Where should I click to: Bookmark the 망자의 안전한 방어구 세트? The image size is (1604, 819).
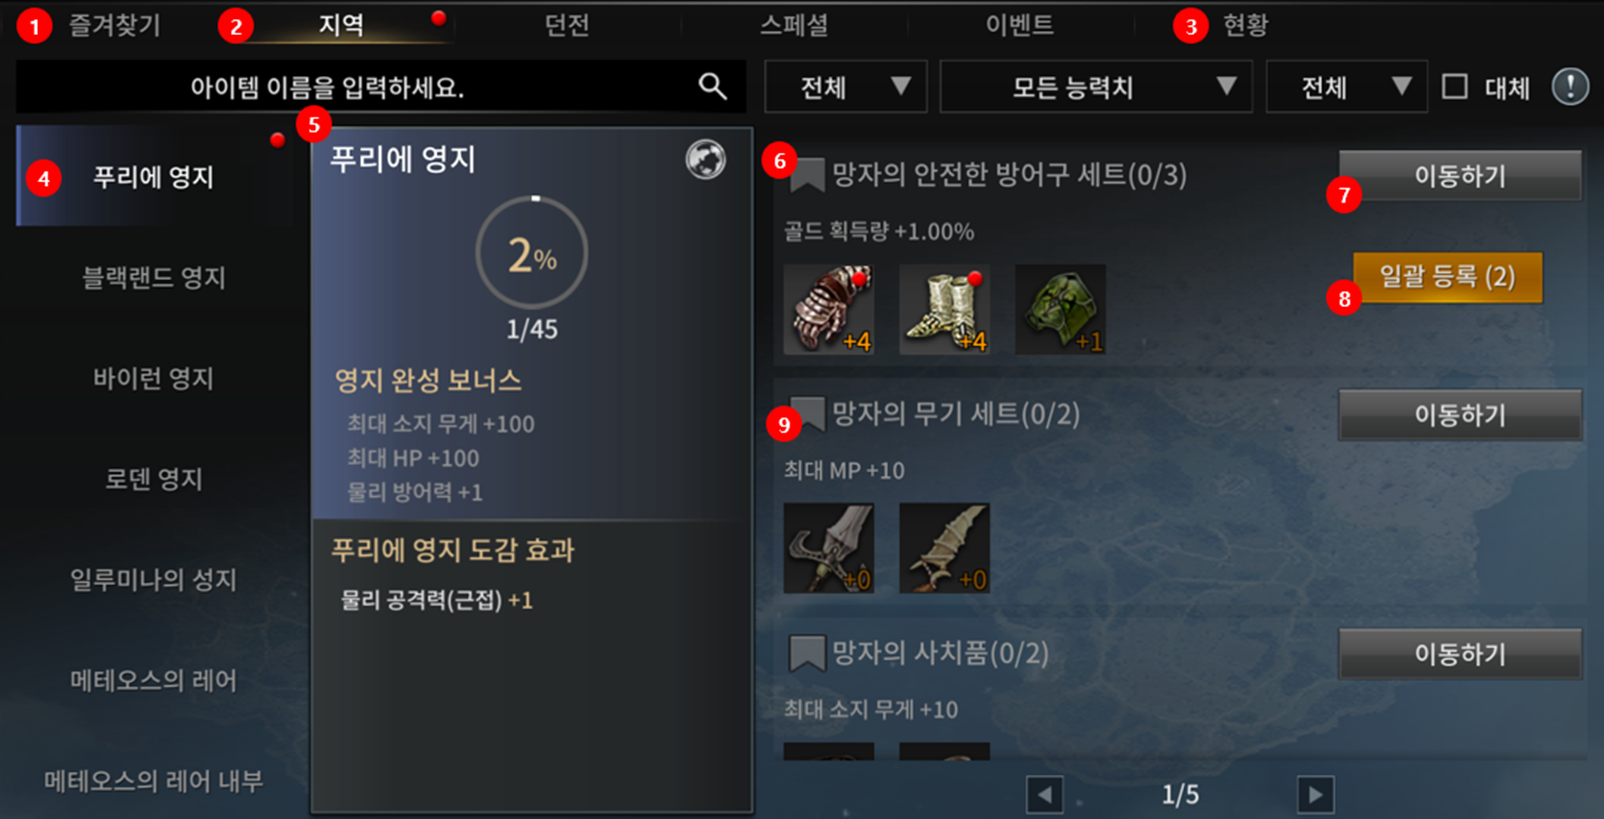point(807,176)
